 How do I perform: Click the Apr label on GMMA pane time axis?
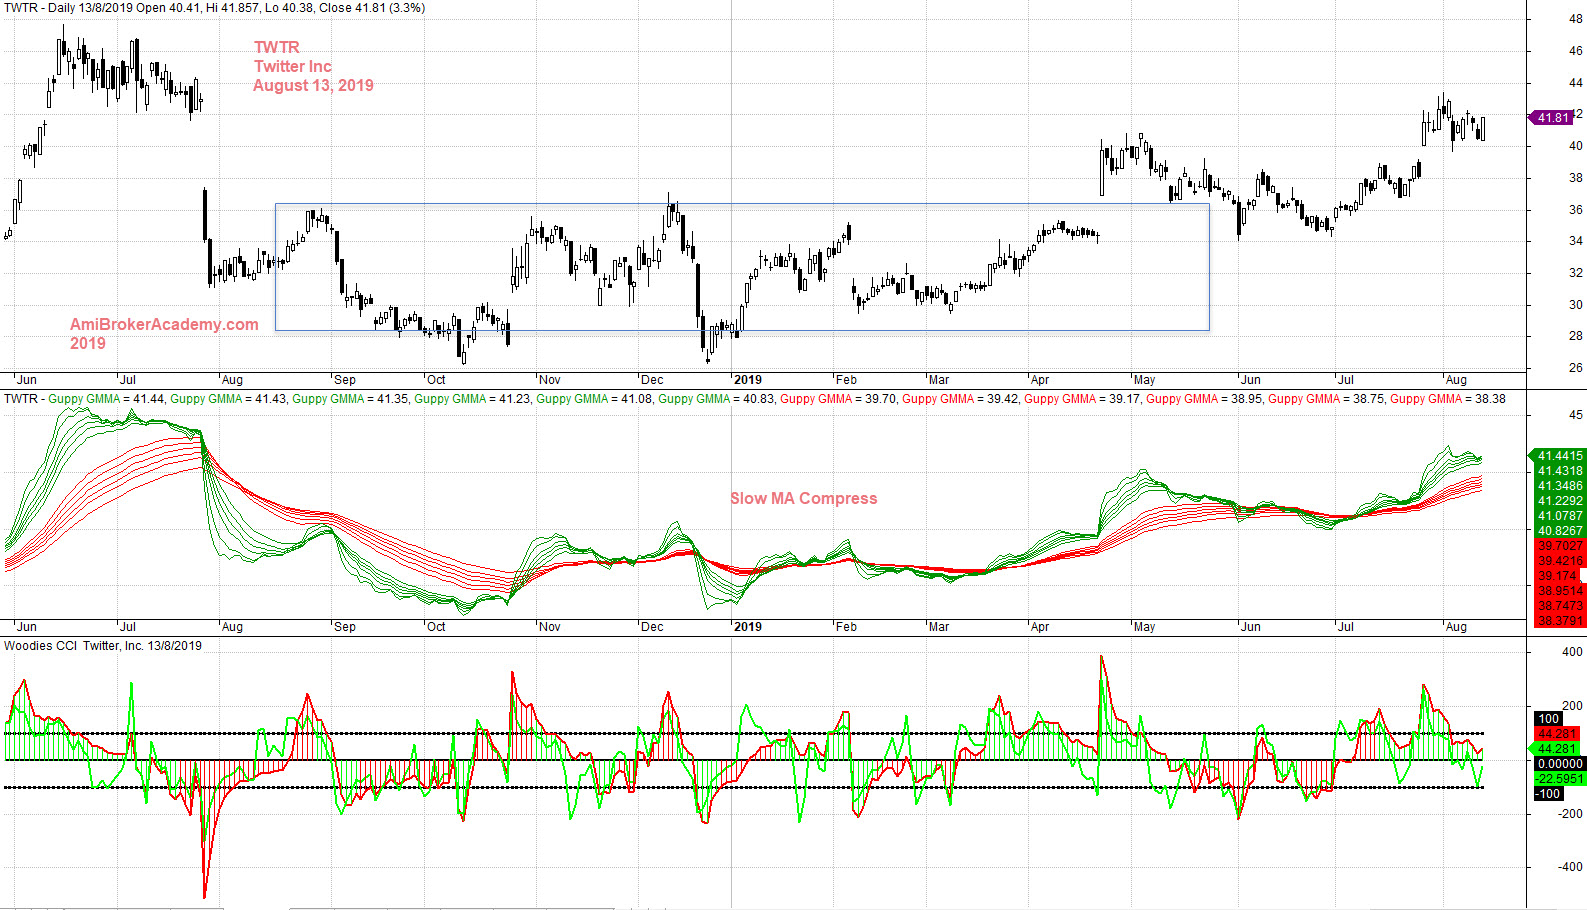tap(1040, 627)
